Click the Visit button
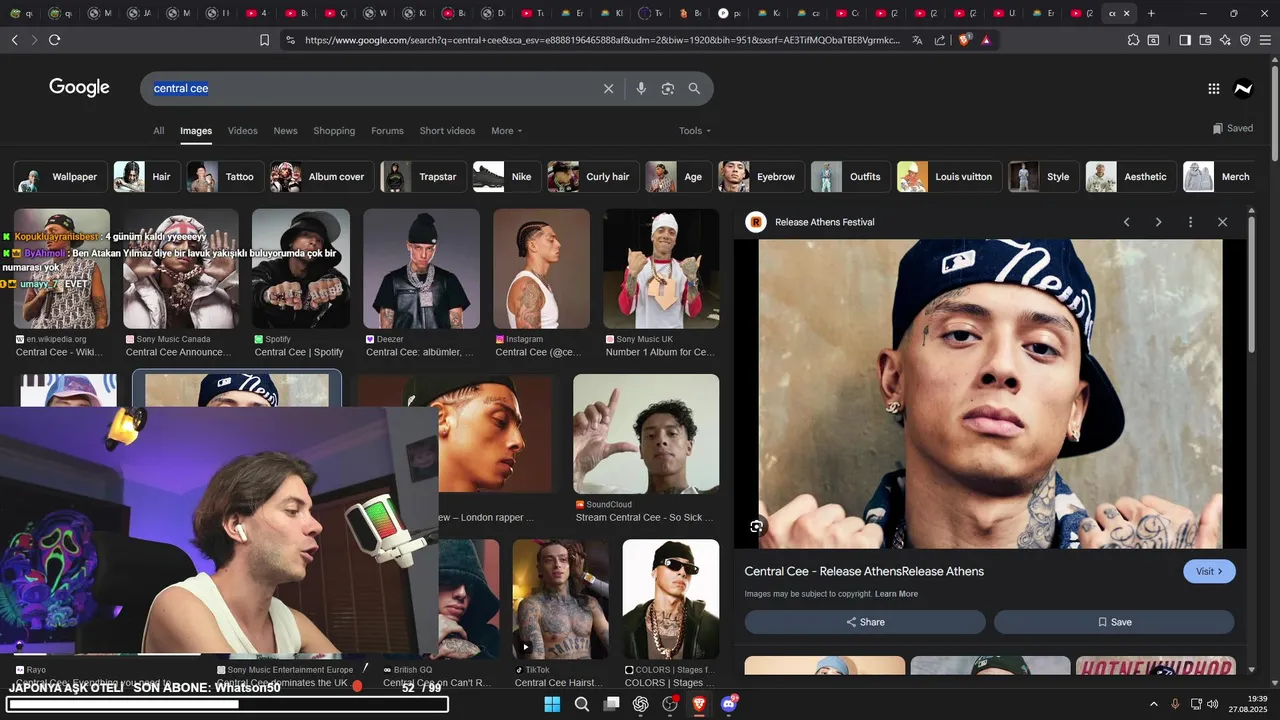This screenshot has height=720, width=1280. click(1209, 571)
